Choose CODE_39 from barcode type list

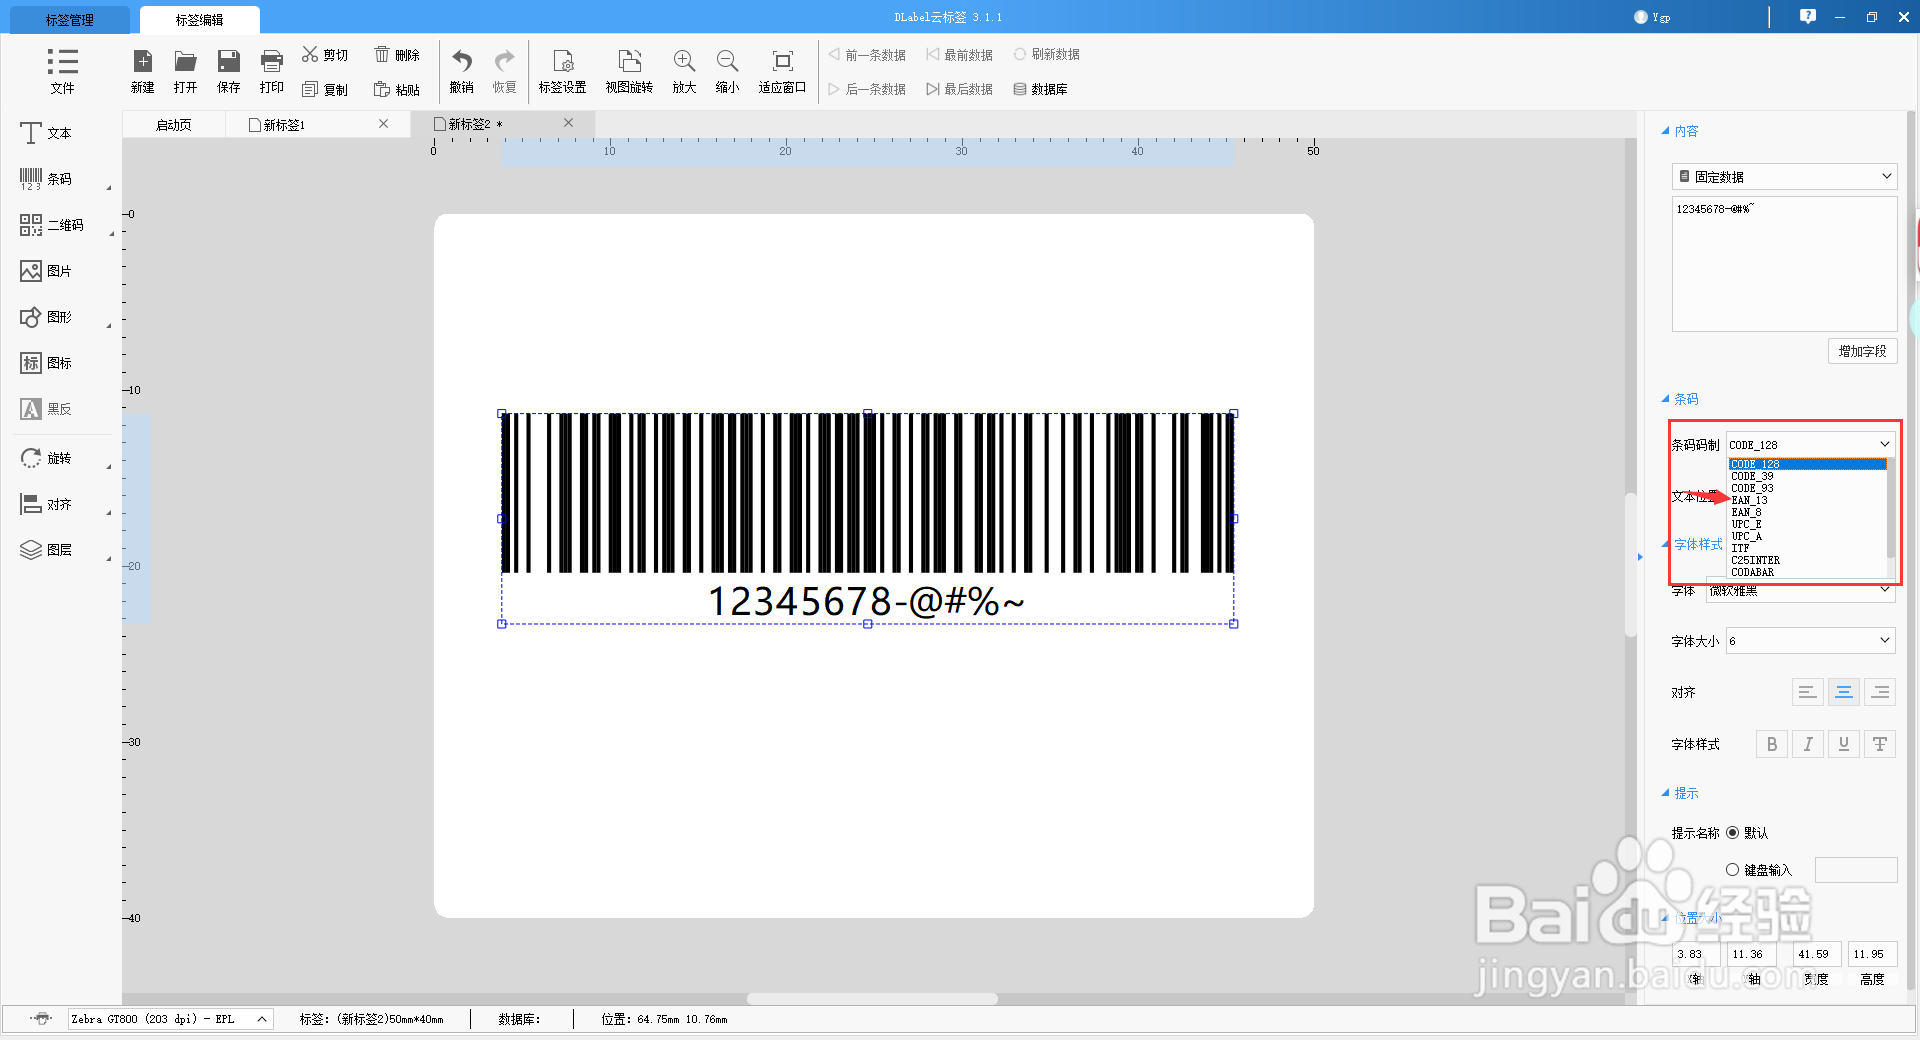(1807, 476)
